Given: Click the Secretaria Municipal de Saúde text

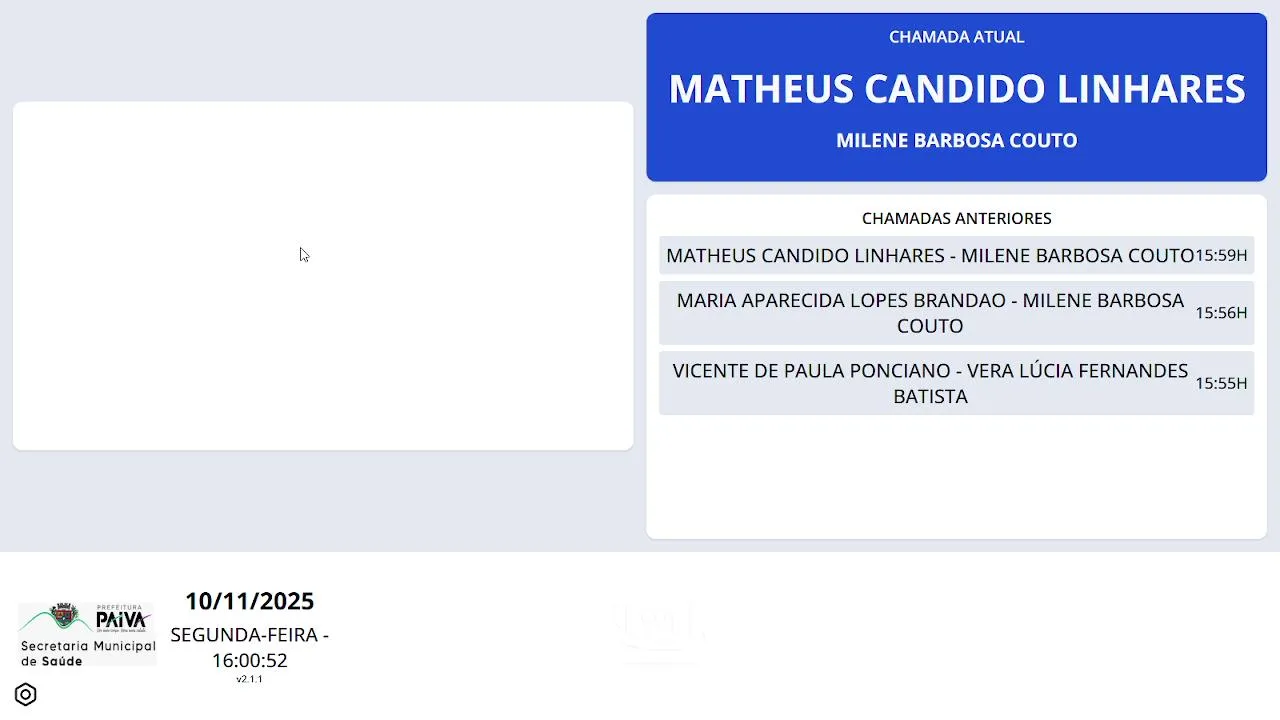Looking at the screenshot, I should [88, 654].
